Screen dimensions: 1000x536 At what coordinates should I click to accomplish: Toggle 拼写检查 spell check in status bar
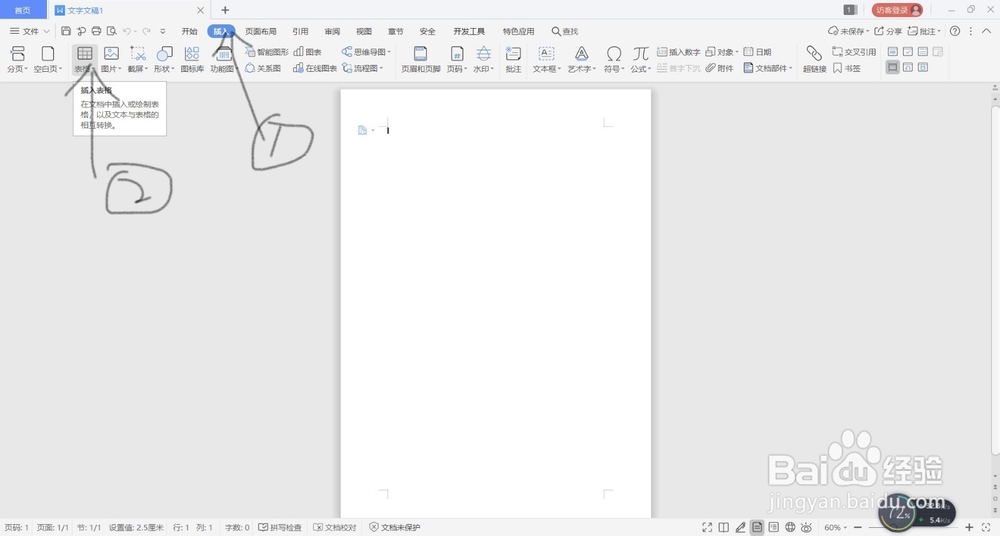point(280,527)
